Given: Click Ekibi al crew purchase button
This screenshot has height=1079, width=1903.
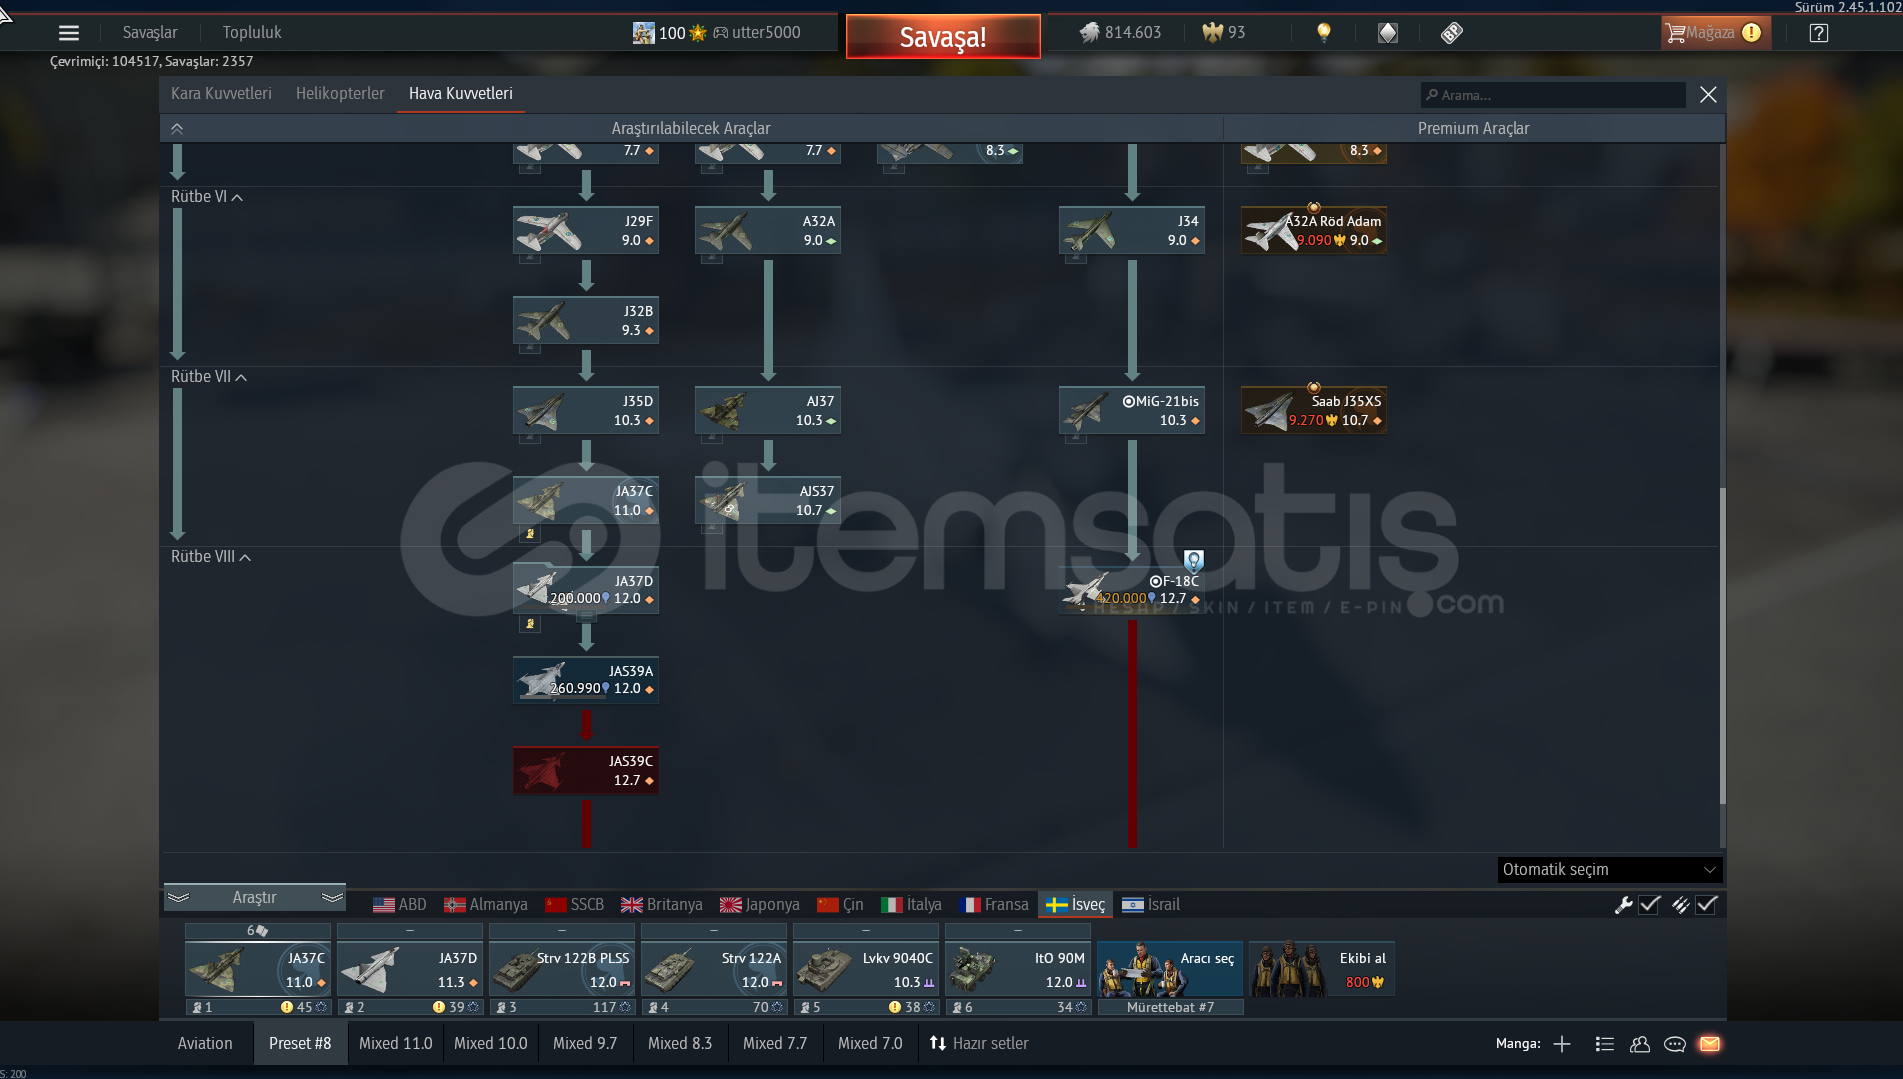Looking at the screenshot, I should click(x=1322, y=969).
